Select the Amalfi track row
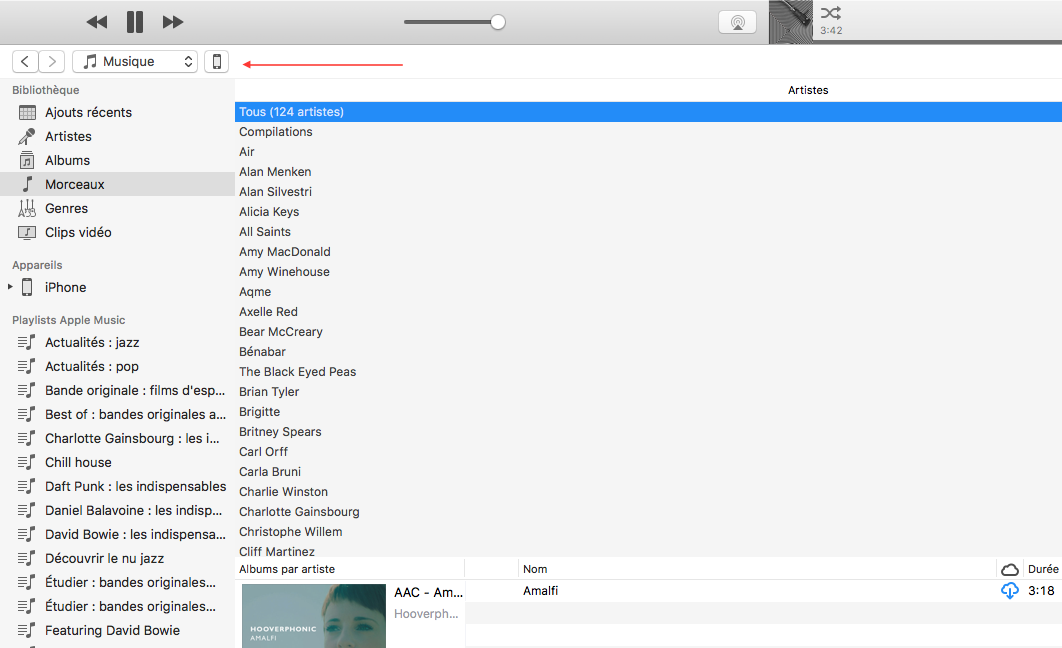Image resolution: width=1062 pixels, height=648 pixels. 763,591
